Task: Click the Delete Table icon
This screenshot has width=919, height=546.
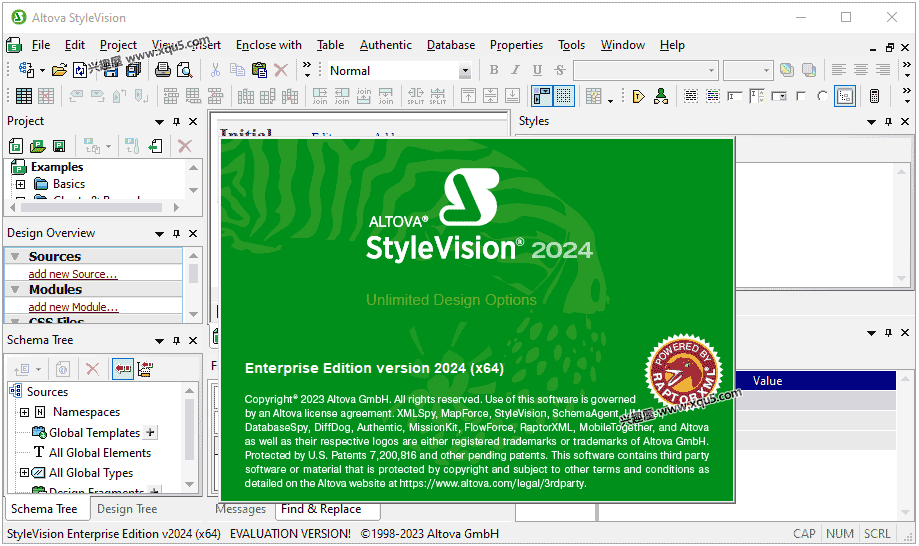Action: point(46,96)
